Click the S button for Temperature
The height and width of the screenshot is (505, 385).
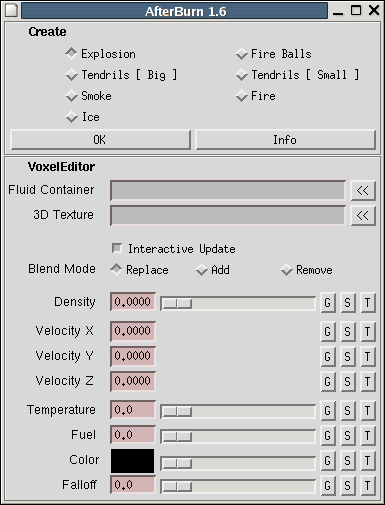click(x=348, y=411)
